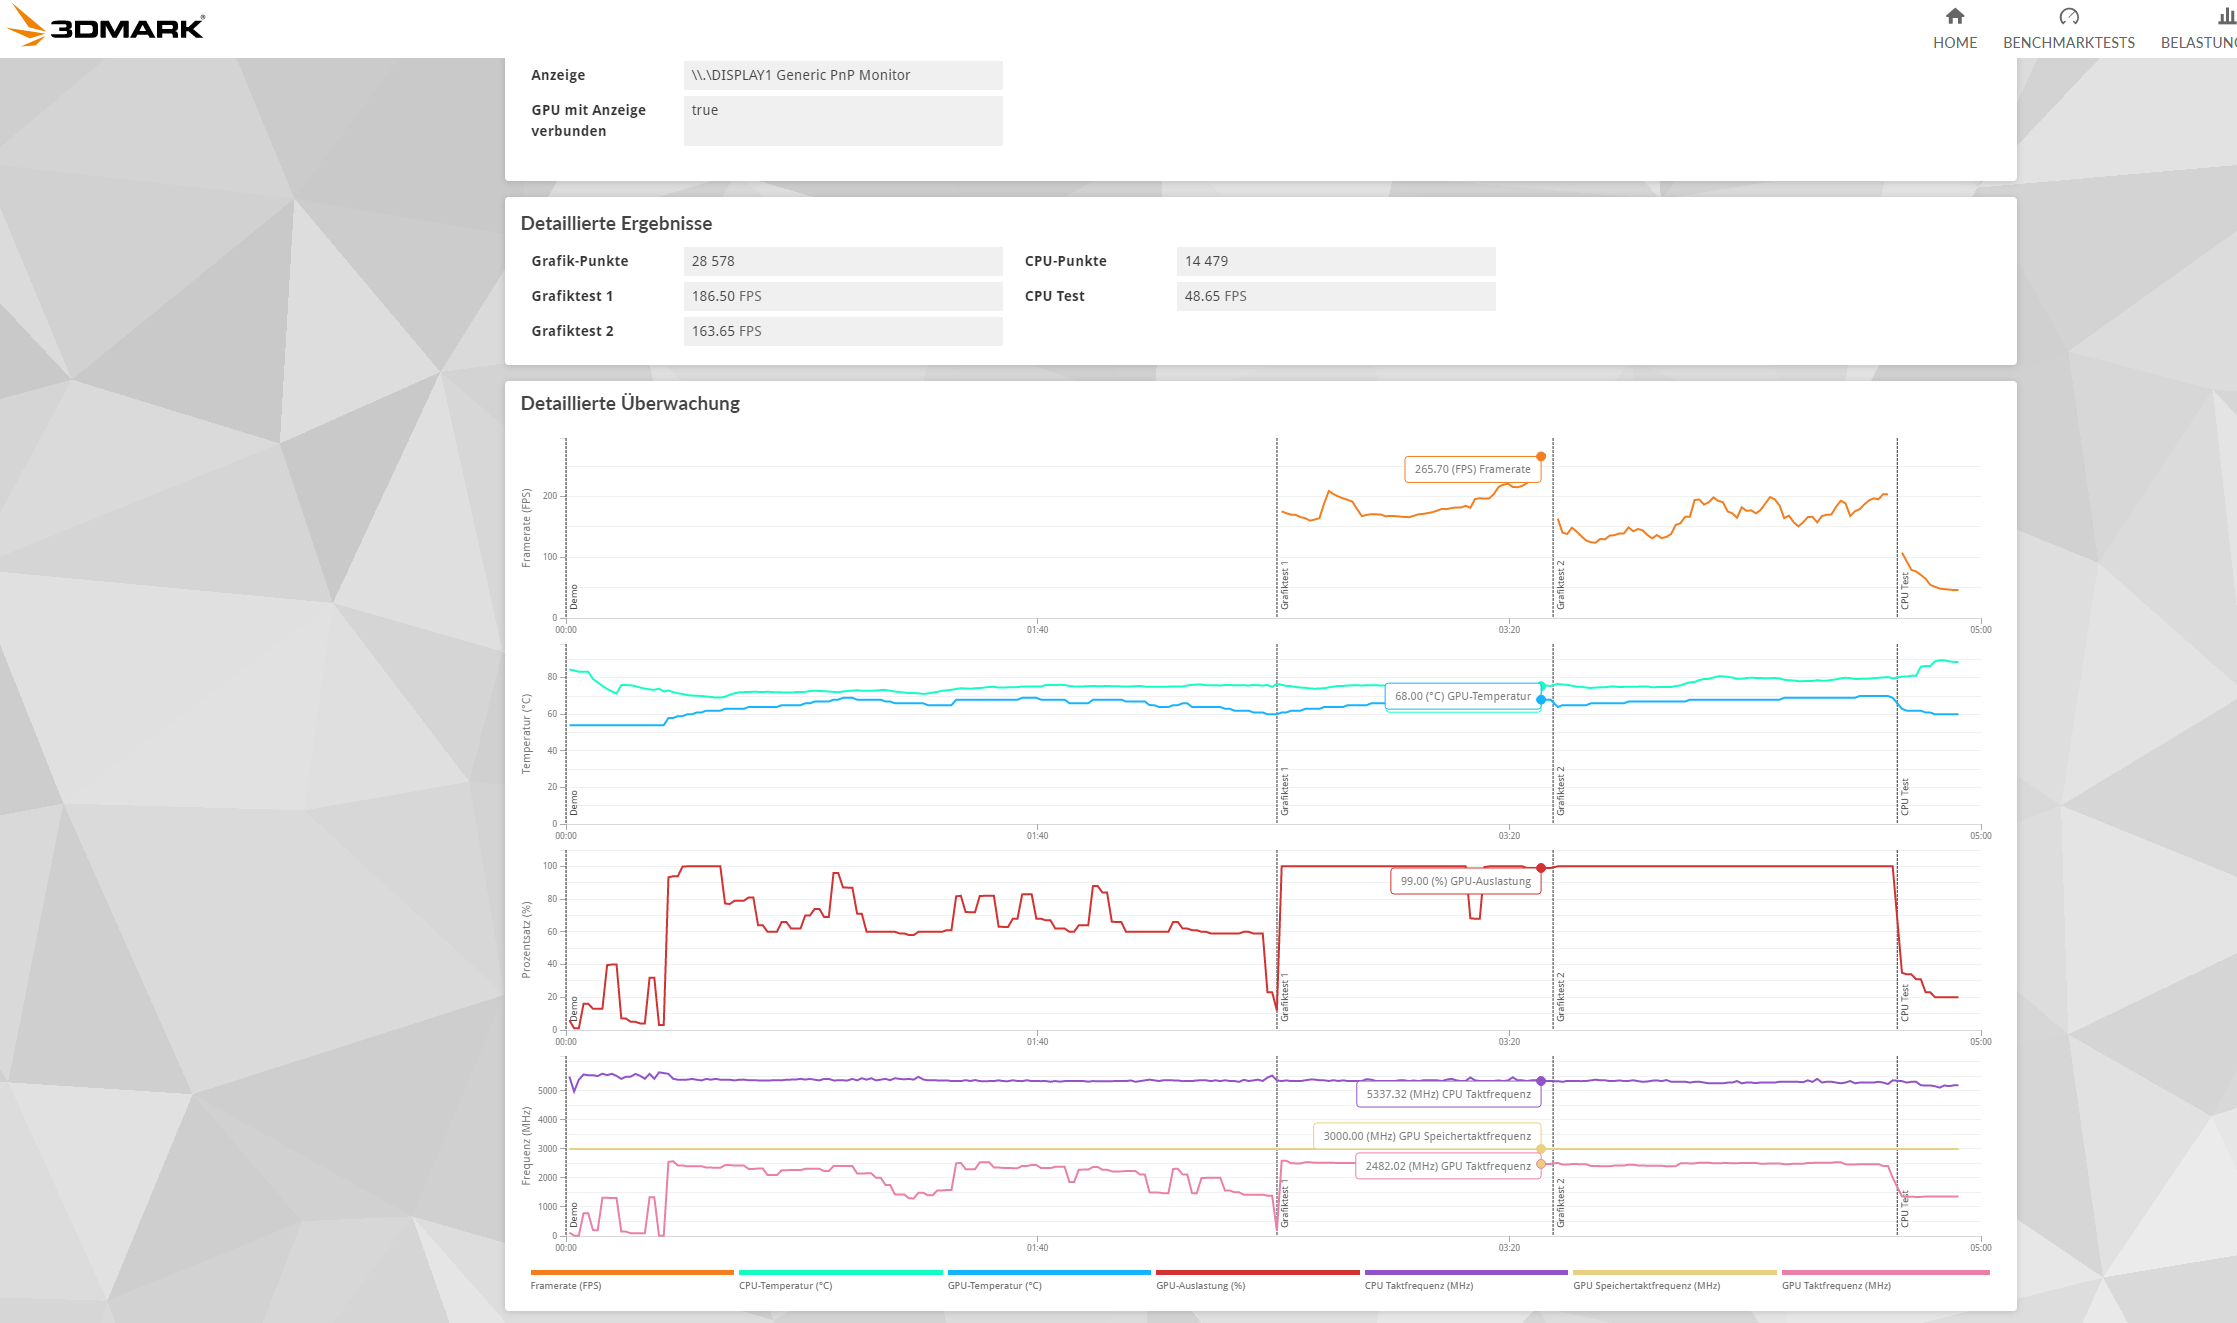Click blue GPU-Temperatur data point marker
This screenshot has height=1323, width=2237.
click(1541, 699)
